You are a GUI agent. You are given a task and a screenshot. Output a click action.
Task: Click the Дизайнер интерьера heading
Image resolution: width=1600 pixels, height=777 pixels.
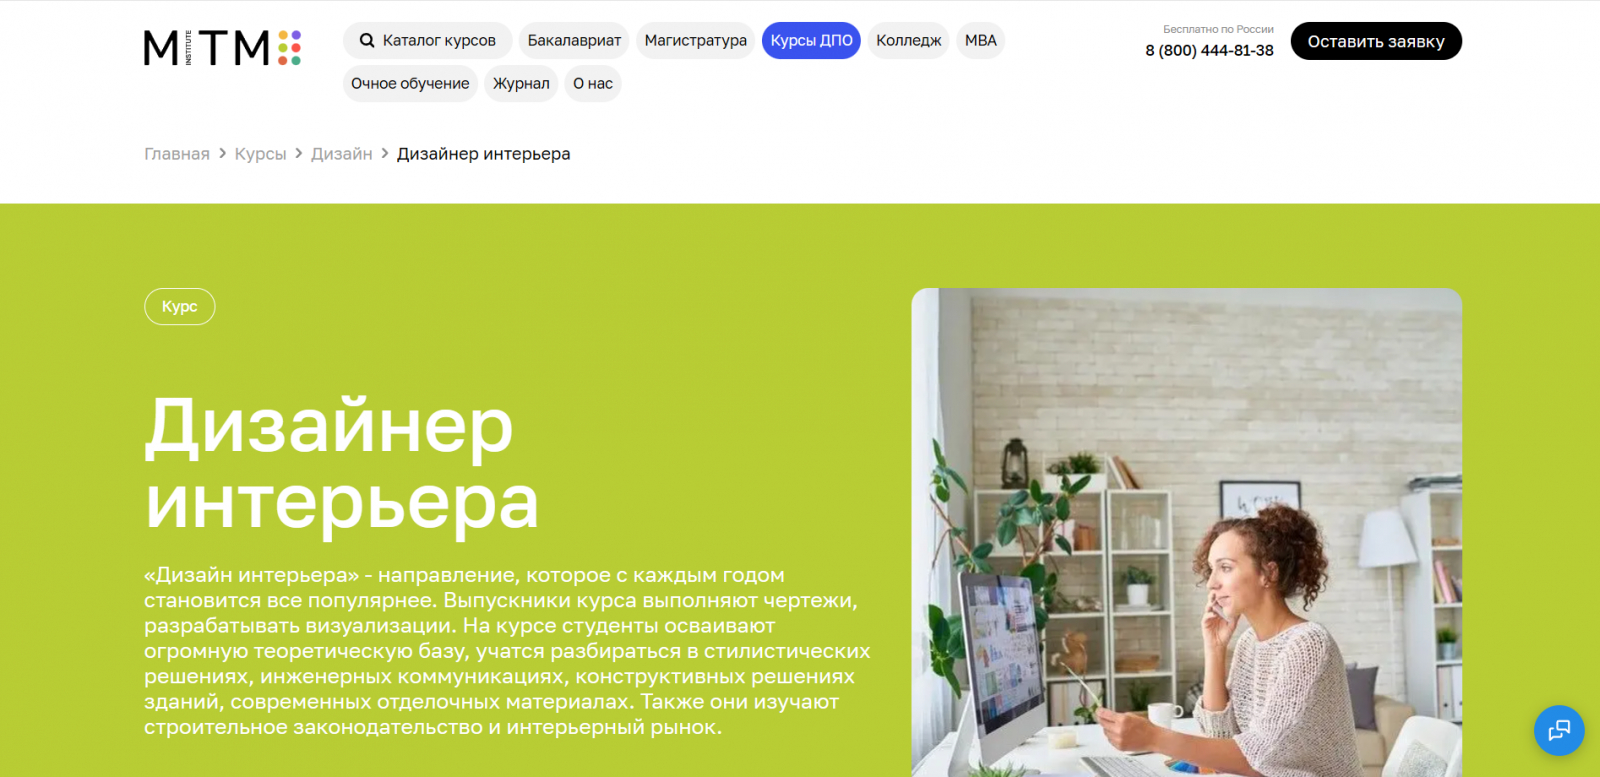pyautogui.click(x=342, y=463)
